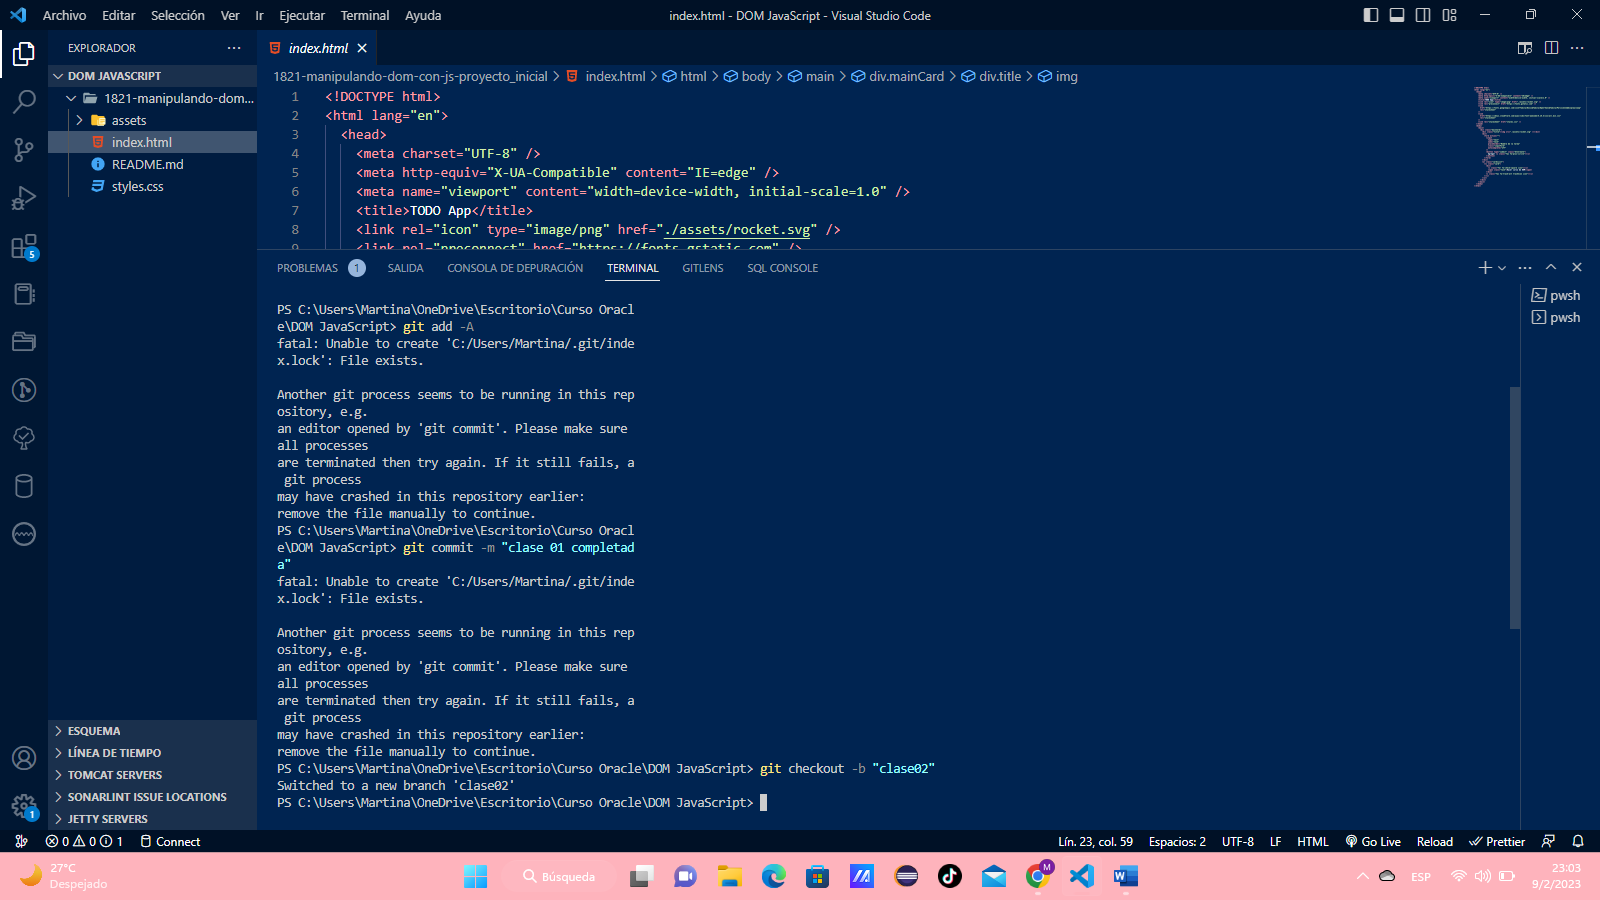
Task: Switch to the SQL CONSOLE tab
Action: (783, 268)
